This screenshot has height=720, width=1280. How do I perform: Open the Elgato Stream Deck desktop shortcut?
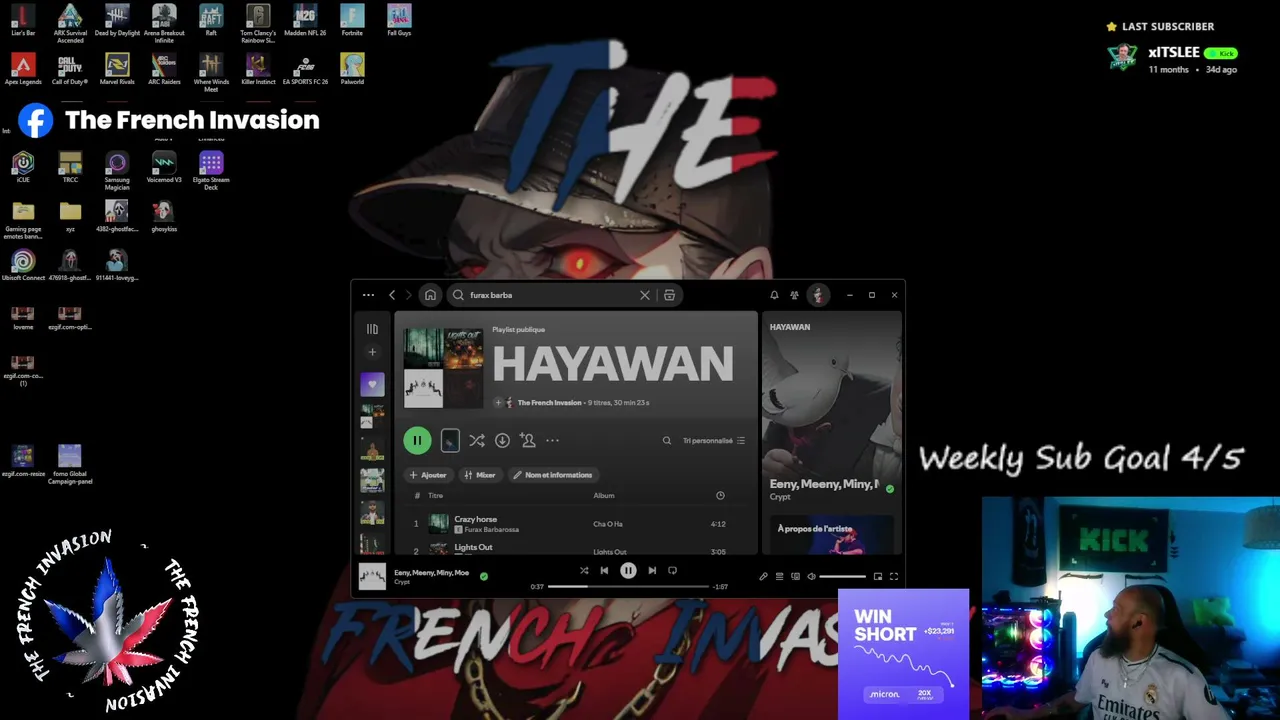click(x=211, y=170)
